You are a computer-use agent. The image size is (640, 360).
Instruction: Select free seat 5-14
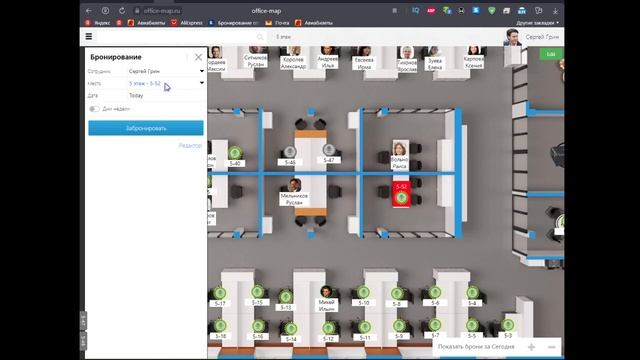(x=291, y=329)
